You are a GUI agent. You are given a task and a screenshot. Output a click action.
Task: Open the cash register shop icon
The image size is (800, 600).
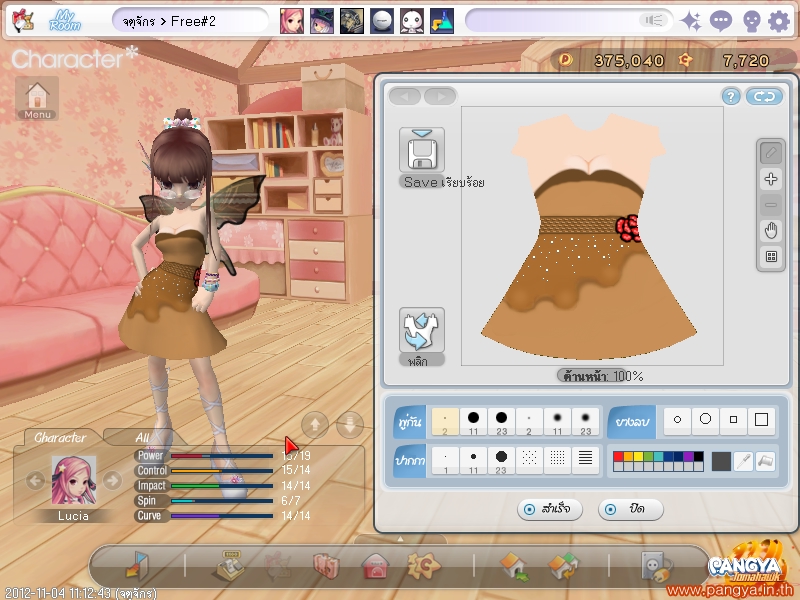(x=230, y=566)
